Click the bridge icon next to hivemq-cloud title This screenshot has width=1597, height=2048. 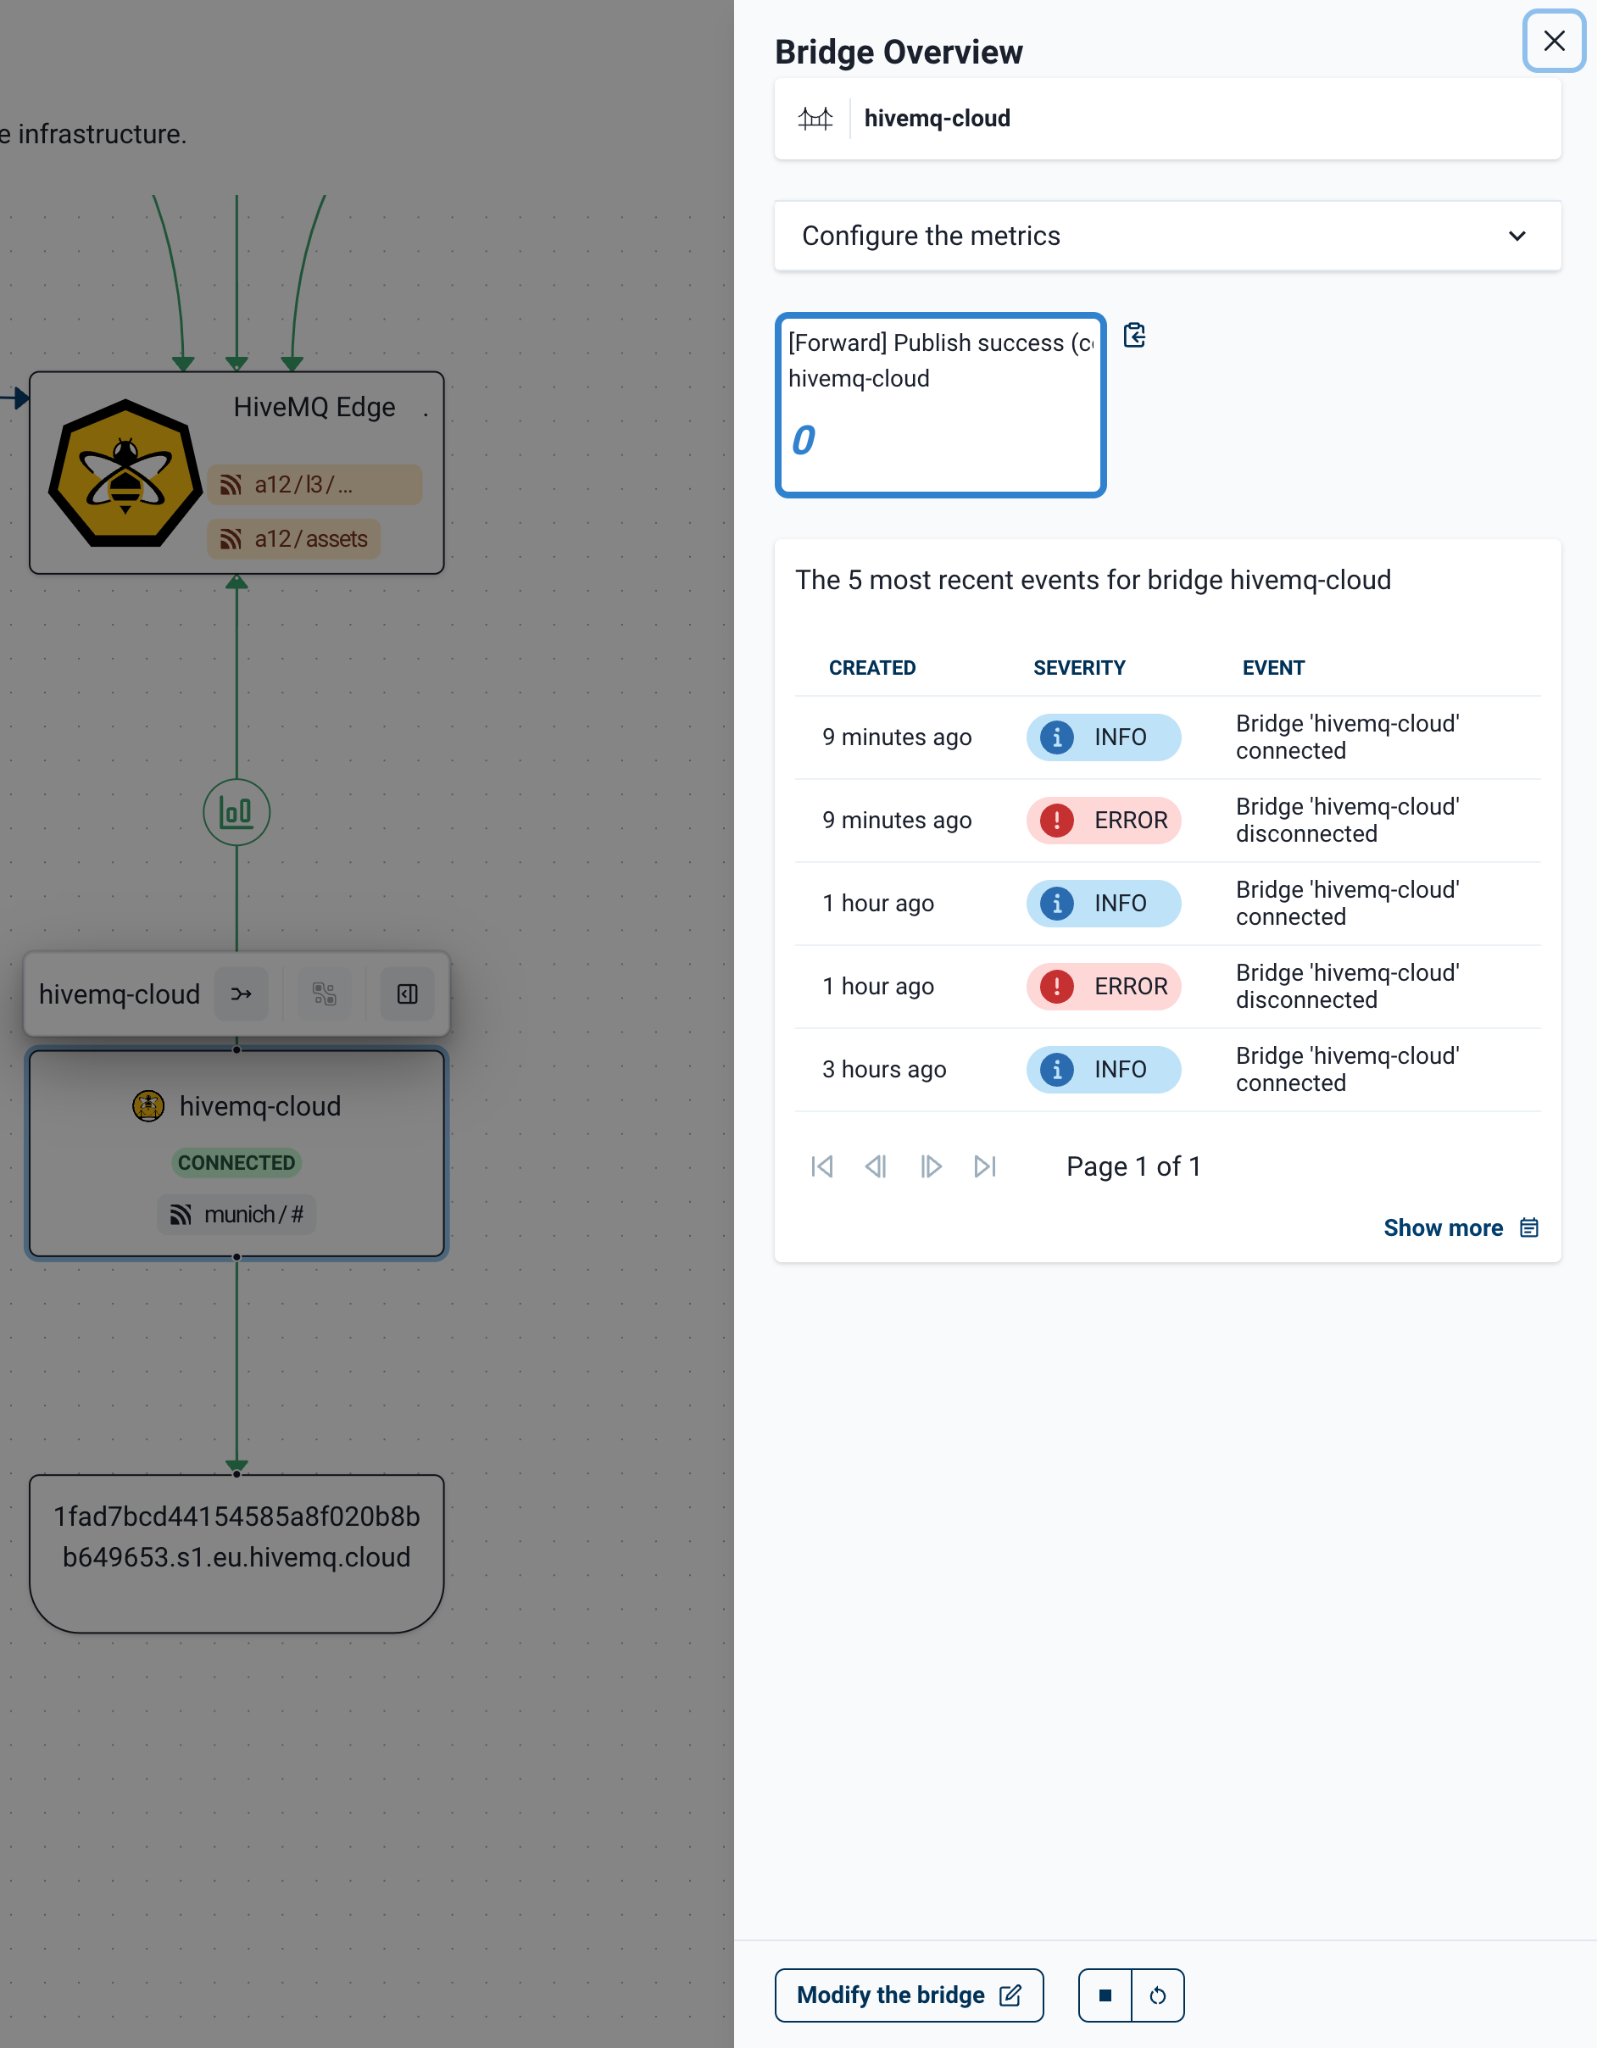[x=815, y=119]
